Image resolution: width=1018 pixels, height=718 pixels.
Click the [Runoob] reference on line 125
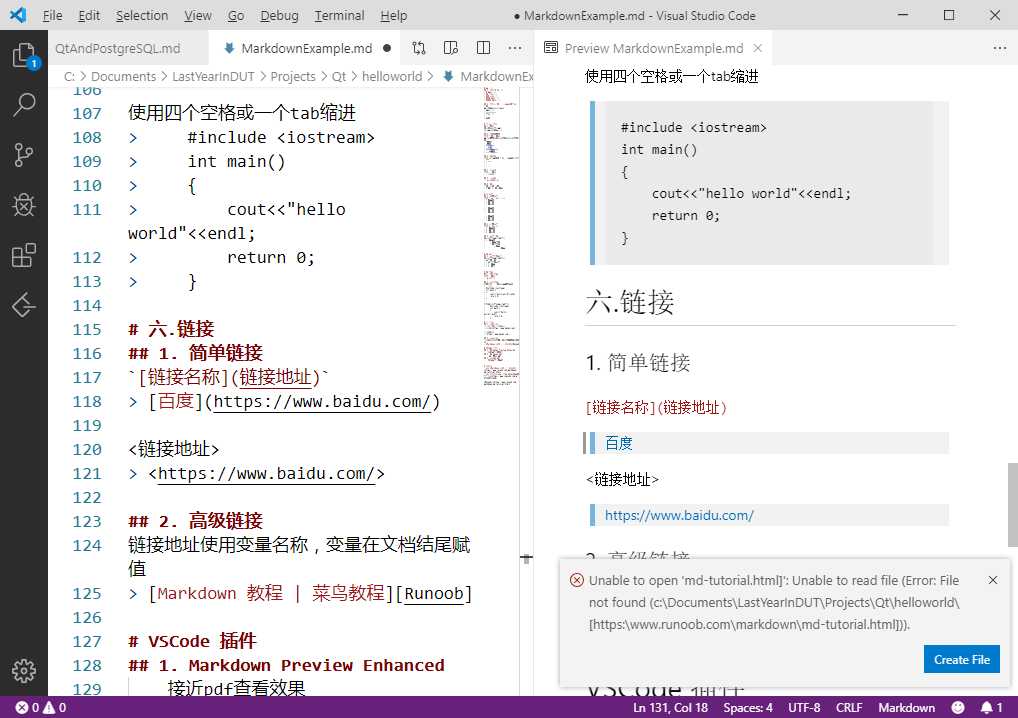[x=434, y=594]
